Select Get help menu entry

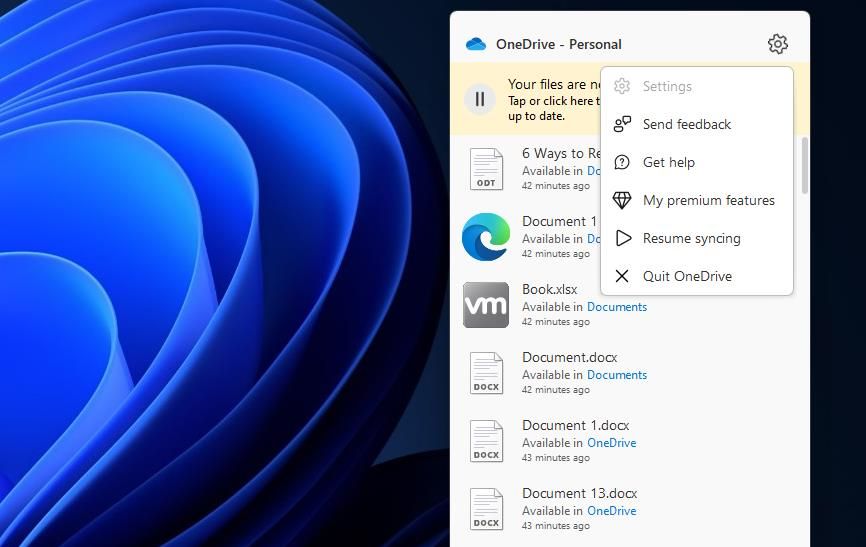pos(697,162)
